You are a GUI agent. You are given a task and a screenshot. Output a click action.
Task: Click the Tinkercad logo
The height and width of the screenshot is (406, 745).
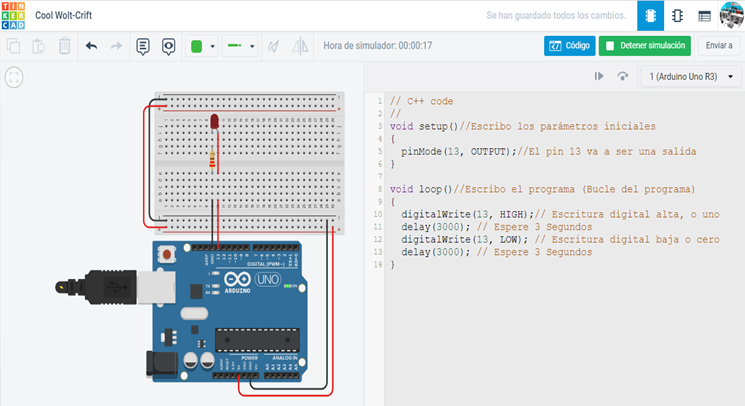[13, 16]
